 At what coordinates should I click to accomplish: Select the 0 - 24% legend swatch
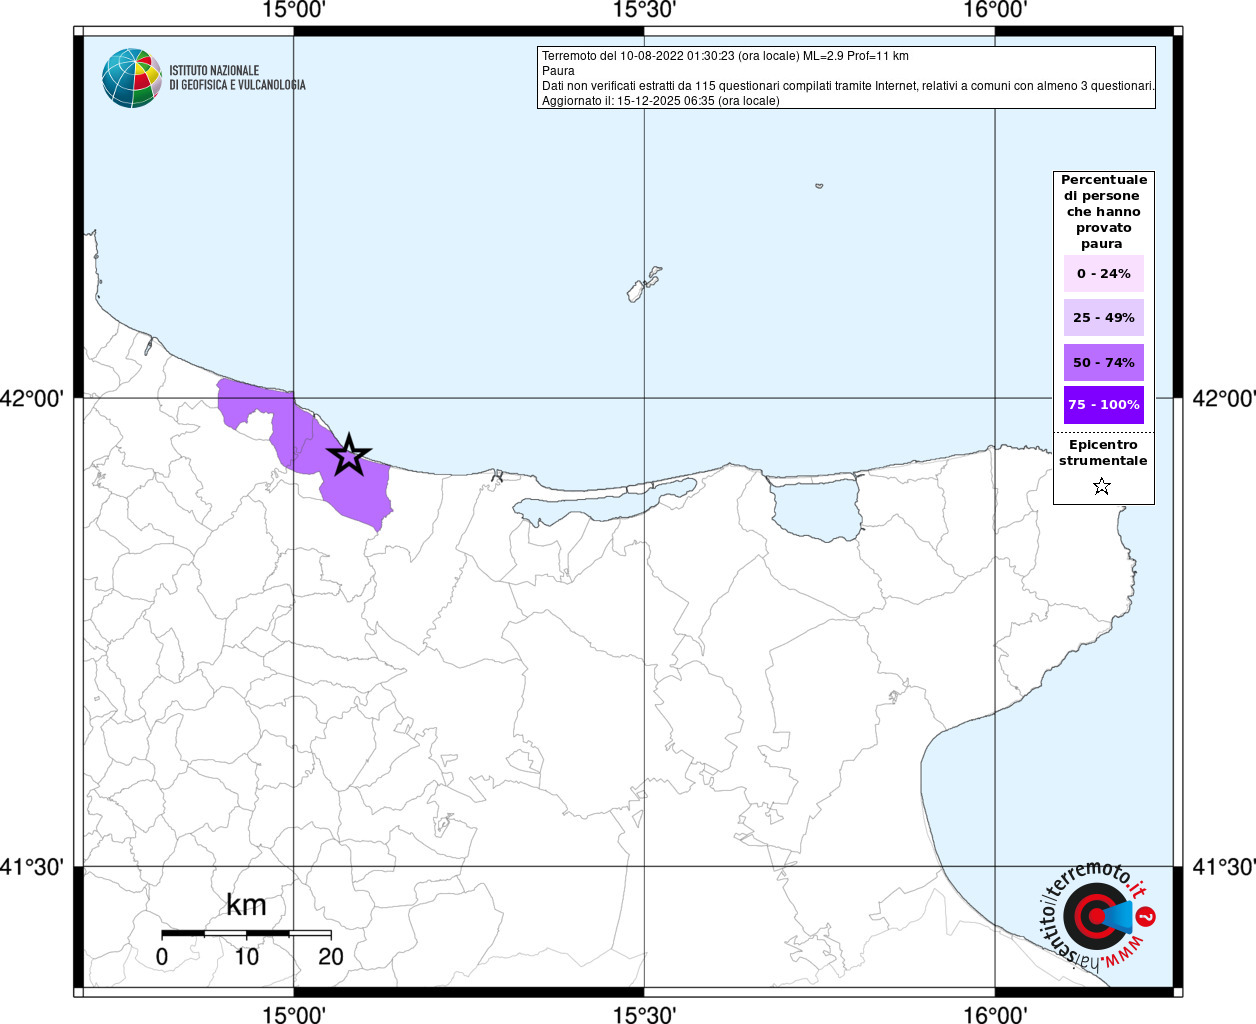[x=1104, y=273]
